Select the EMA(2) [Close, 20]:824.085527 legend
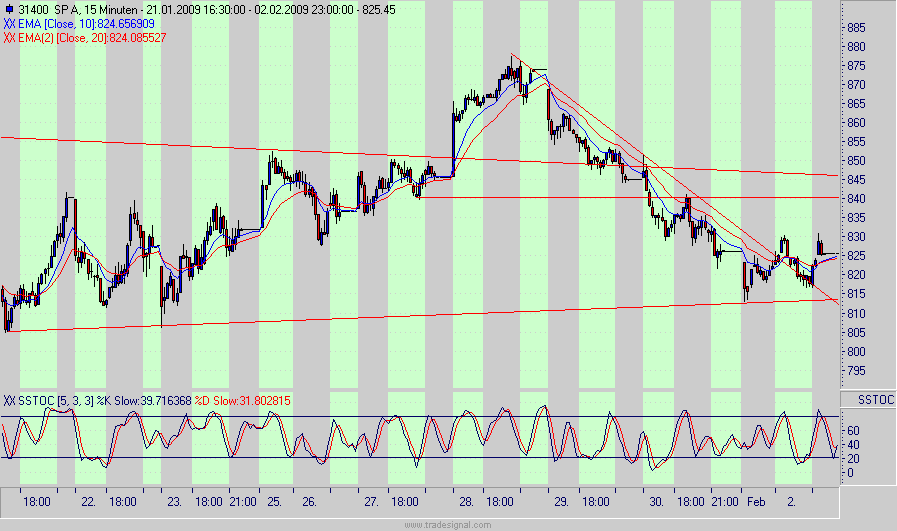 pyautogui.click(x=93, y=38)
